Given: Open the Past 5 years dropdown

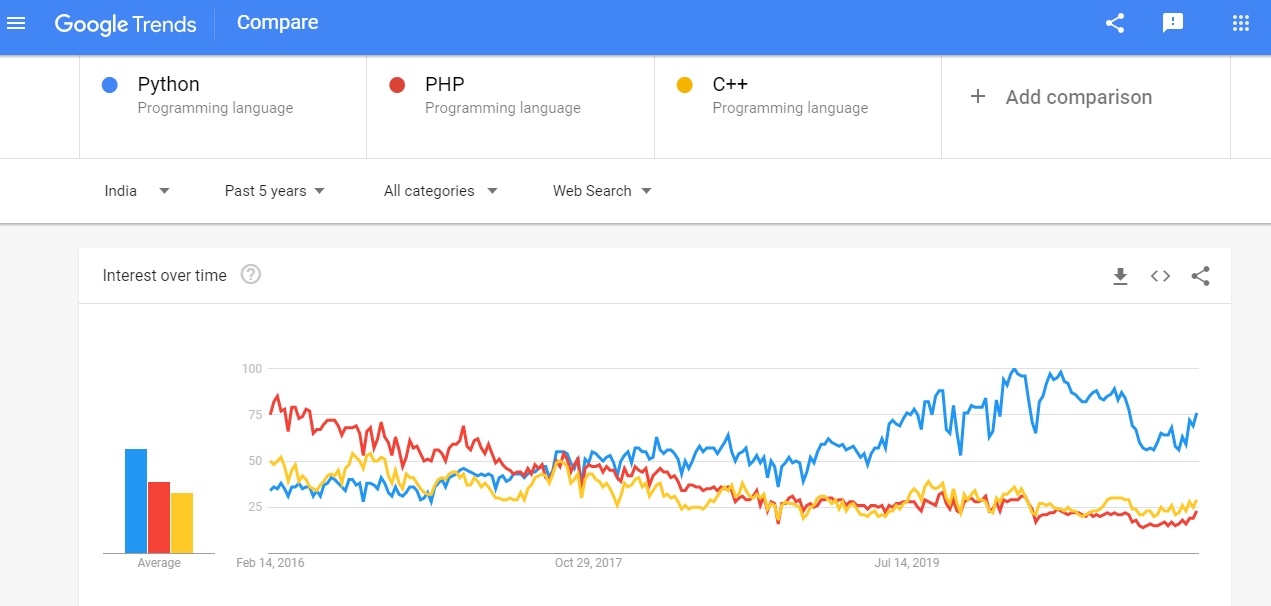Looking at the screenshot, I should pyautogui.click(x=275, y=191).
